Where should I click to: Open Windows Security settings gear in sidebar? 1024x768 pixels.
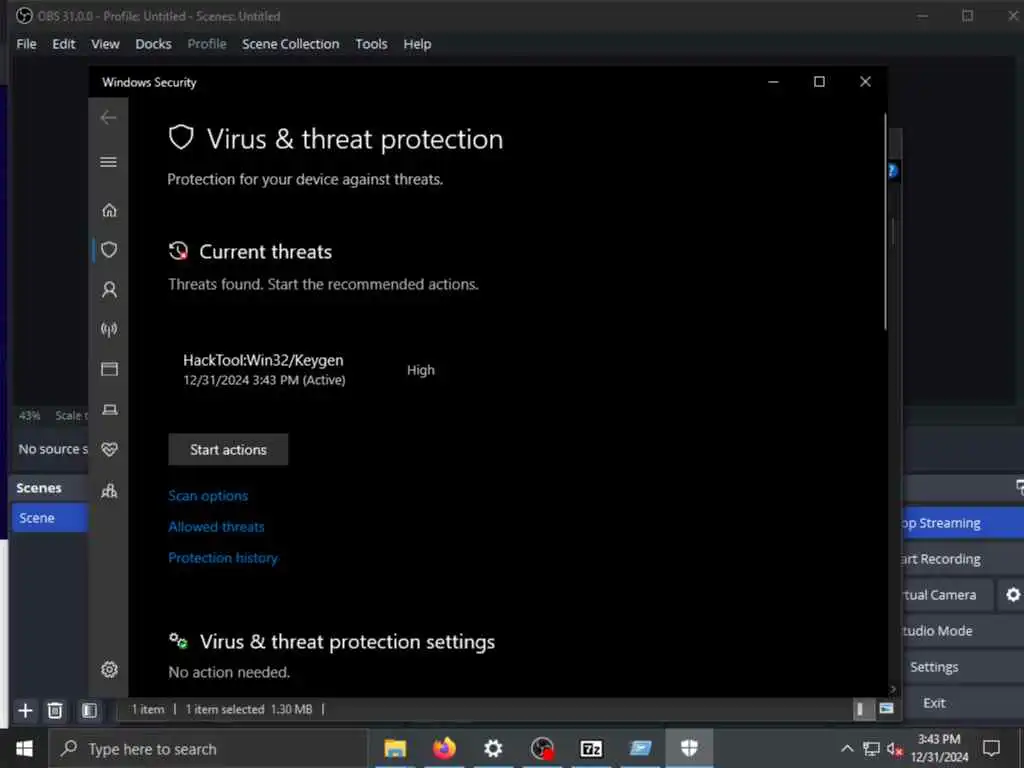pos(109,669)
